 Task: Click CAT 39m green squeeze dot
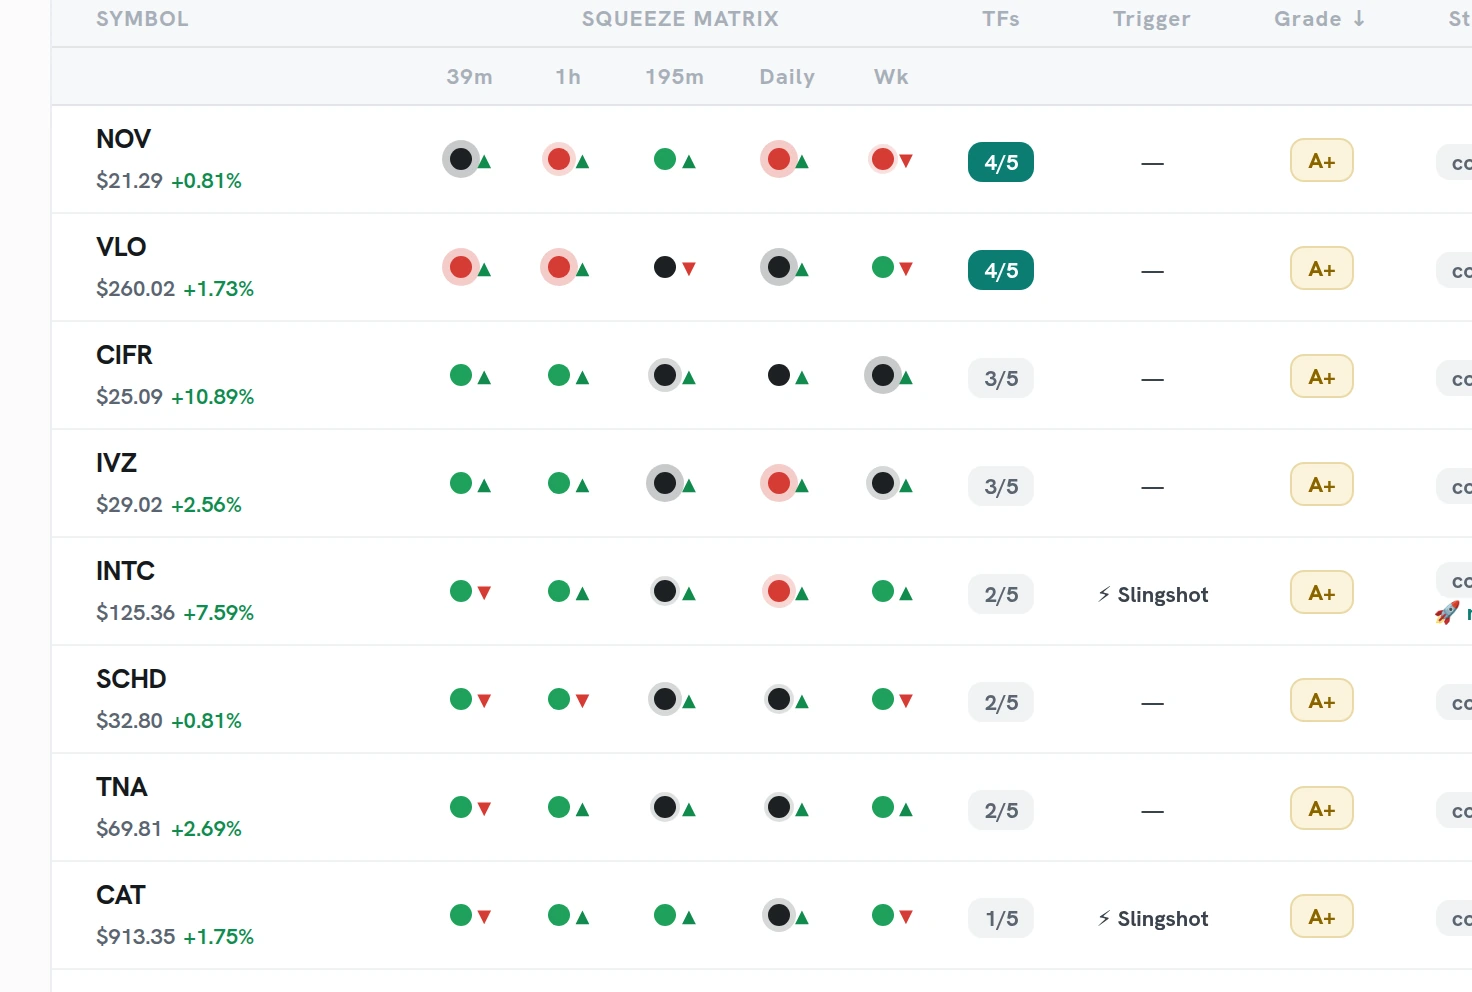click(461, 915)
